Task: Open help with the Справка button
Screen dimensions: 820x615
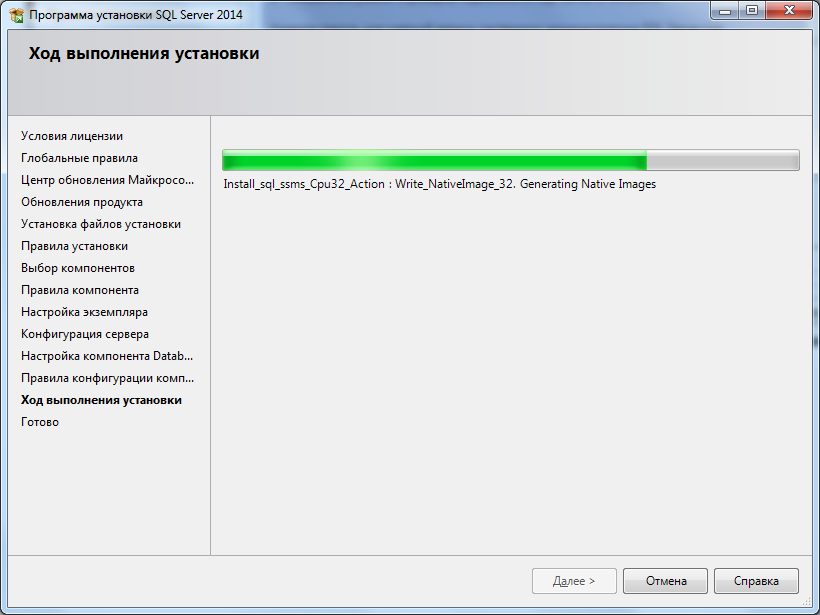Action: (x=756, y=581)
